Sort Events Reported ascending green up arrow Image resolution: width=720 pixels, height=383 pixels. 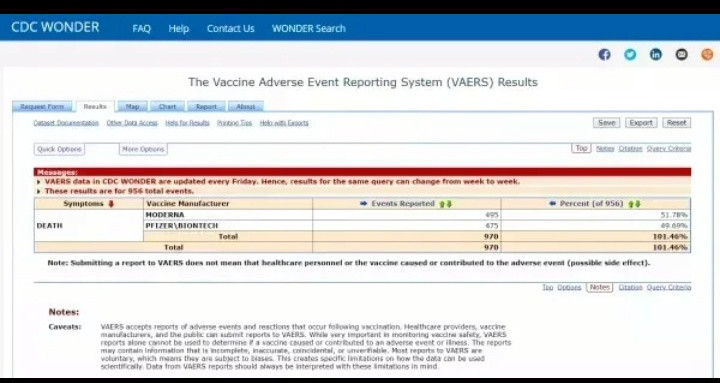click(442, 204)
